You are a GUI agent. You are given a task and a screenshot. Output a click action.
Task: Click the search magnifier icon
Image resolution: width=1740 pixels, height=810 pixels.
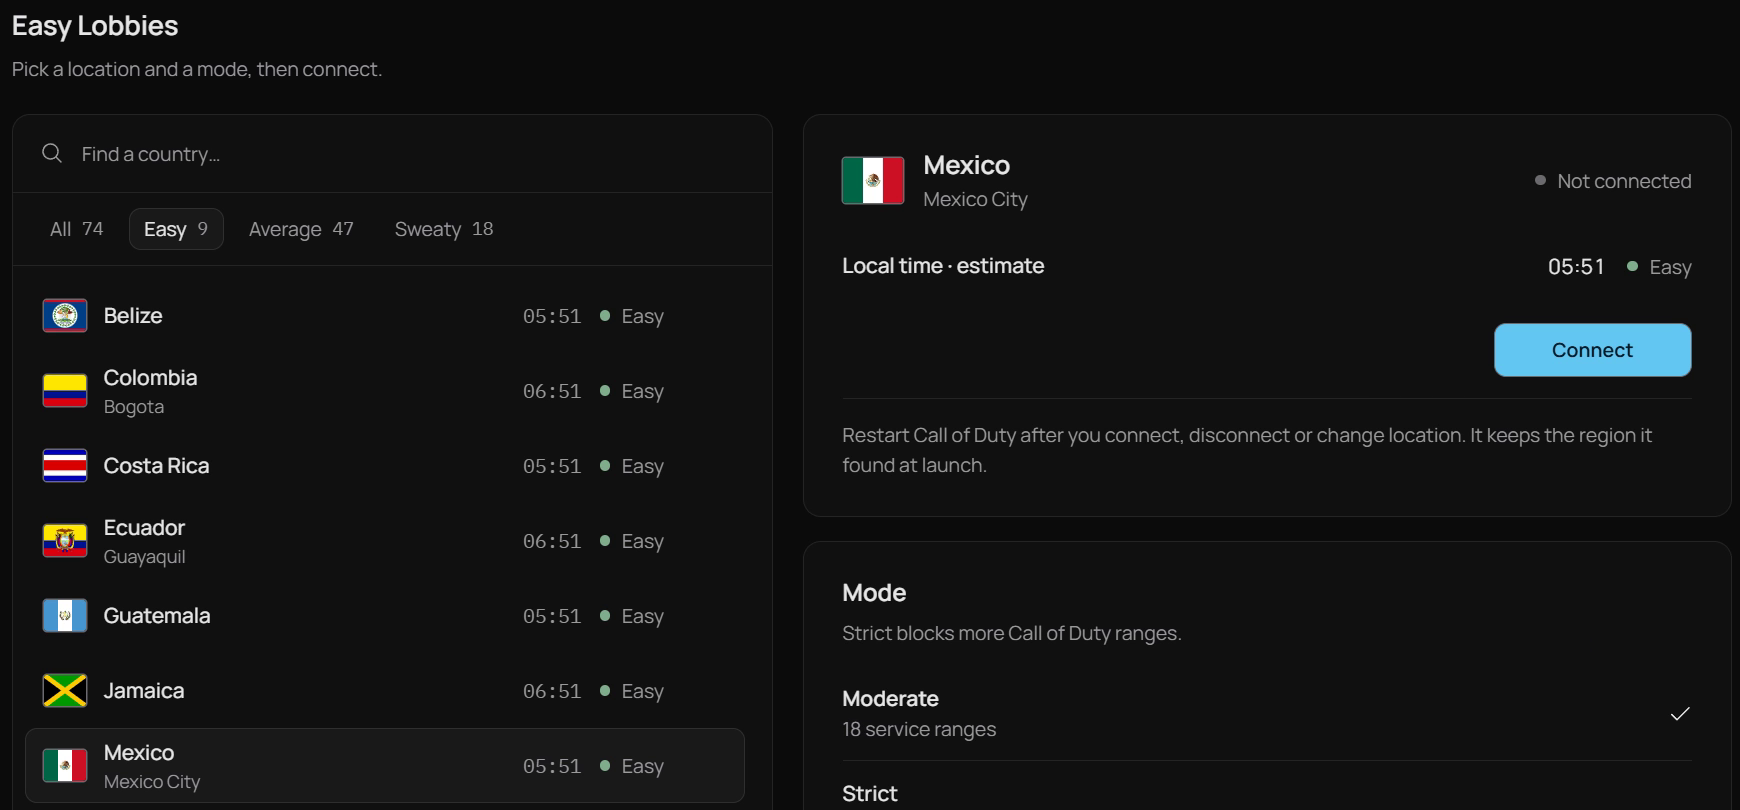(52, 153)
